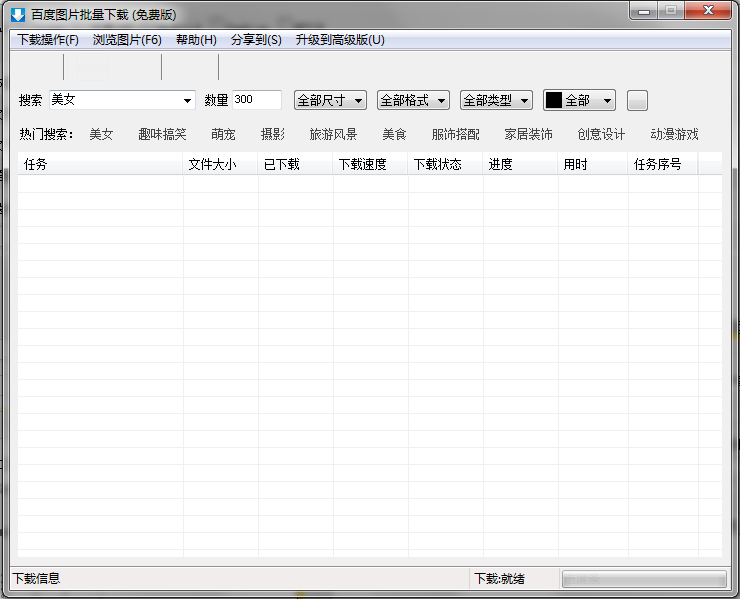740x599 pixels.
Task: Sort by the 进度 column header
Action: (x=520, y=164)
